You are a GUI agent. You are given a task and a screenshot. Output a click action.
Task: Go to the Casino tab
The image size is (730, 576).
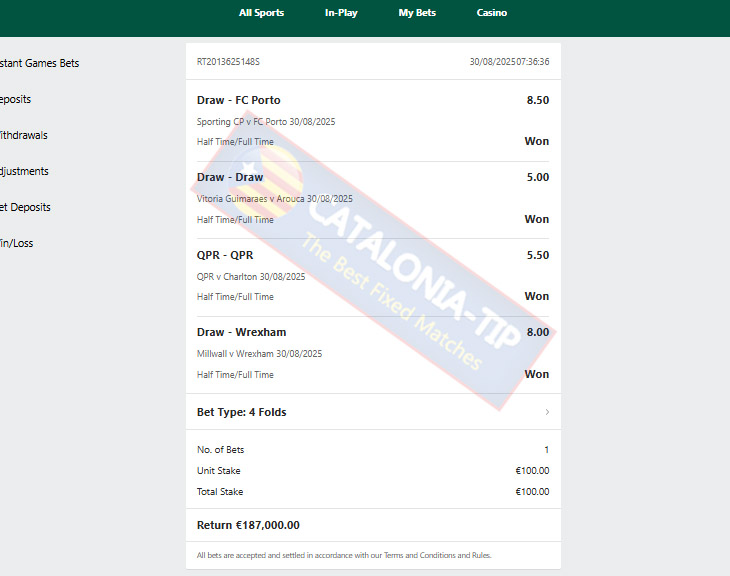[x=491, y=13]
